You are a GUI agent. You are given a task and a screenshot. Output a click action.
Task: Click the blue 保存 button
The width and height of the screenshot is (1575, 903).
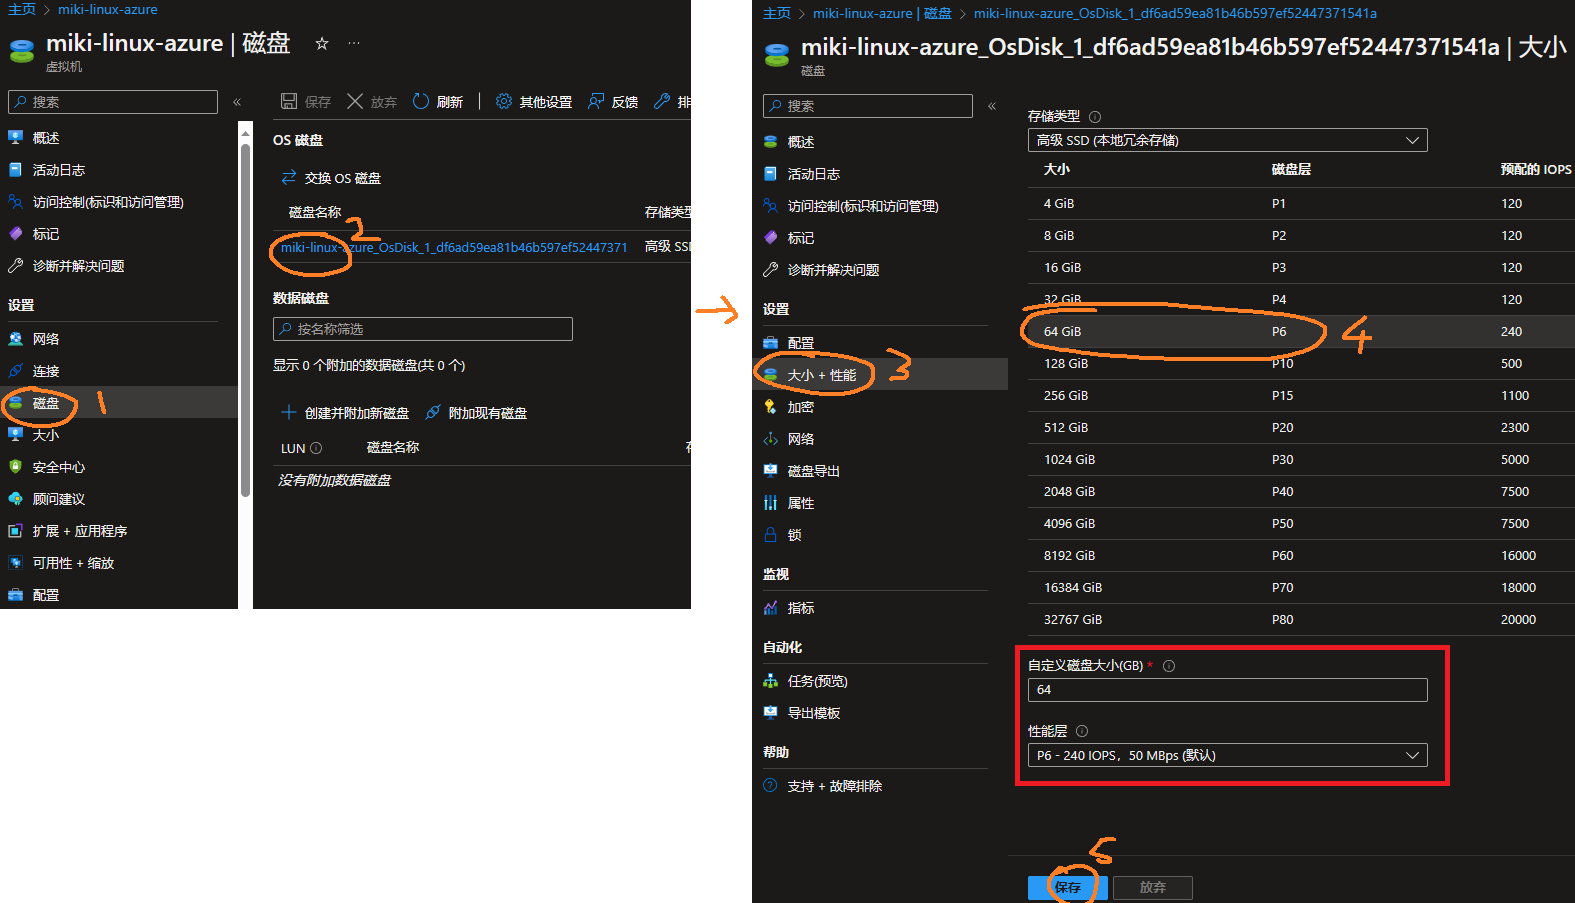pyautogui.click(x=1068, y=888)
